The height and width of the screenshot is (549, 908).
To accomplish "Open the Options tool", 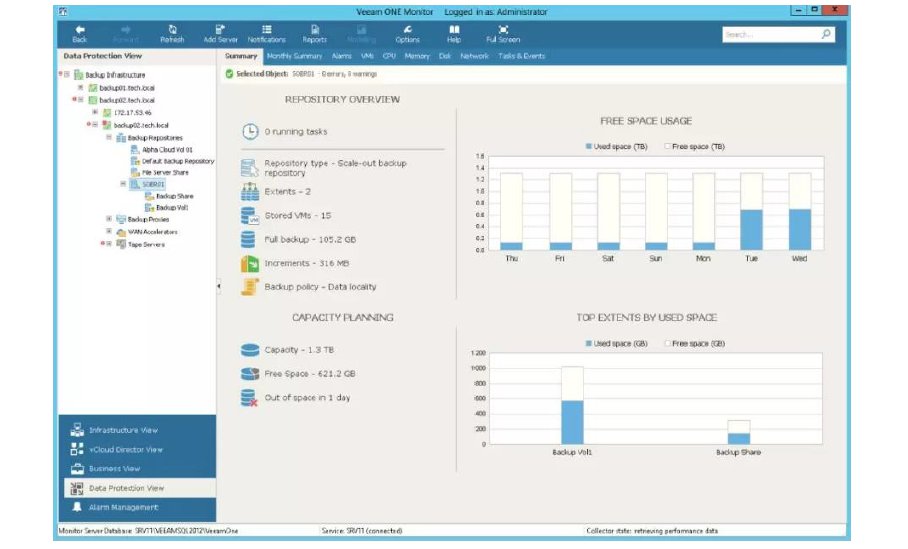I will [407, 34].
